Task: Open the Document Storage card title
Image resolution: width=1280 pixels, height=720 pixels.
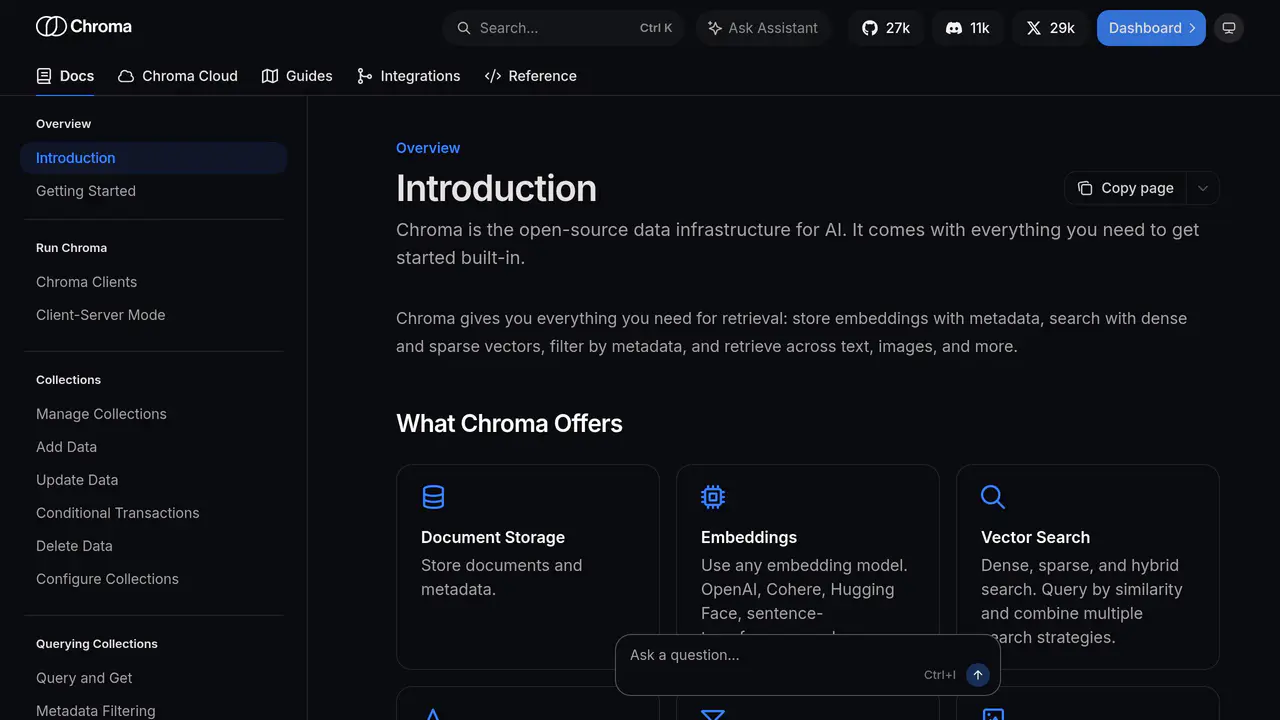Action: tap(493, 537)
